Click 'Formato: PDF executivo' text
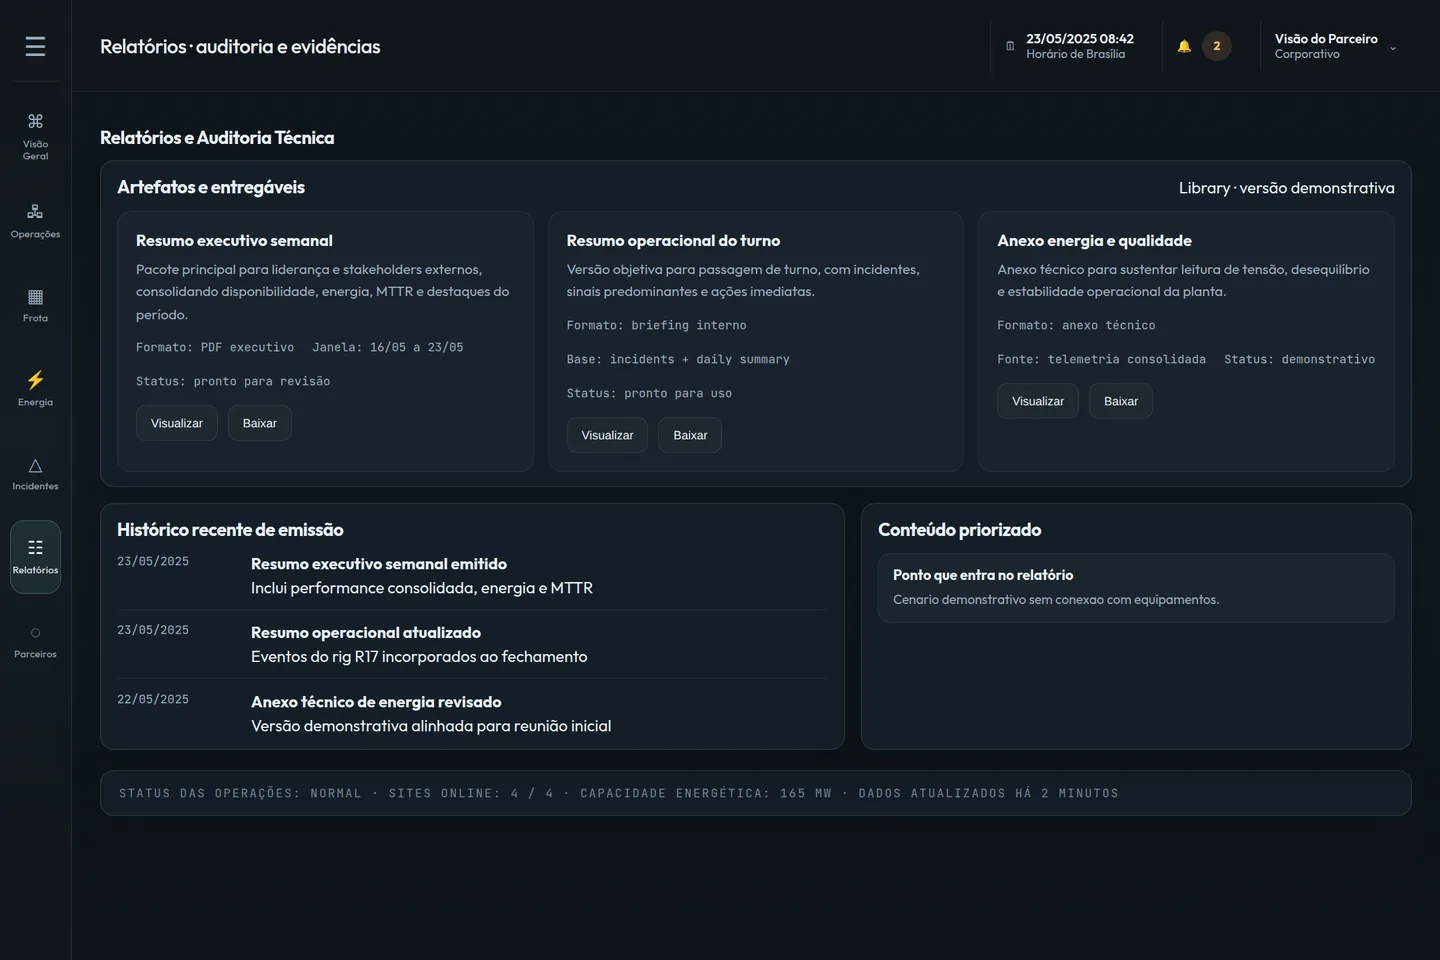 tap(215, 347)
